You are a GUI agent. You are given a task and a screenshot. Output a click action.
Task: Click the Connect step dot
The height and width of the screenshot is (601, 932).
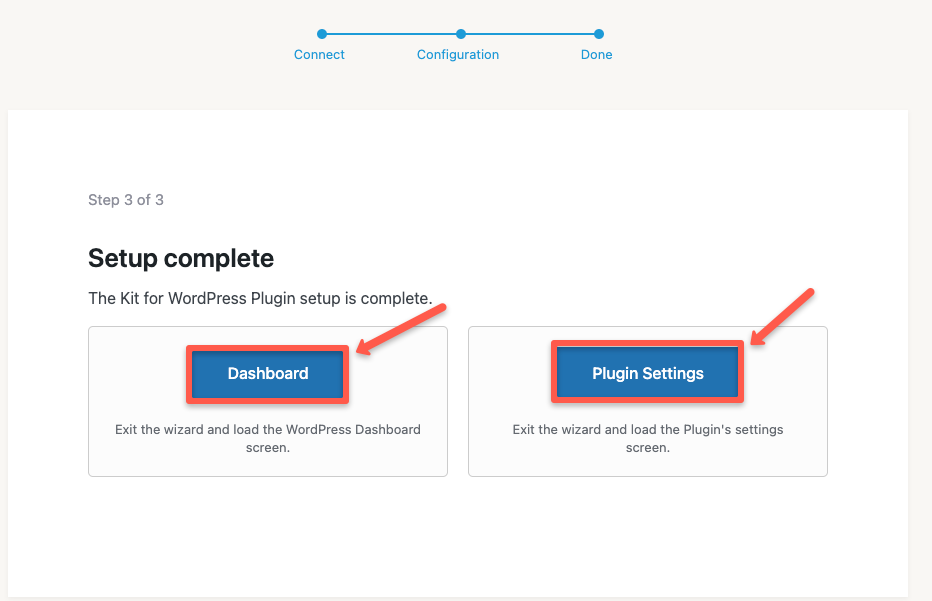pos(322,34)
